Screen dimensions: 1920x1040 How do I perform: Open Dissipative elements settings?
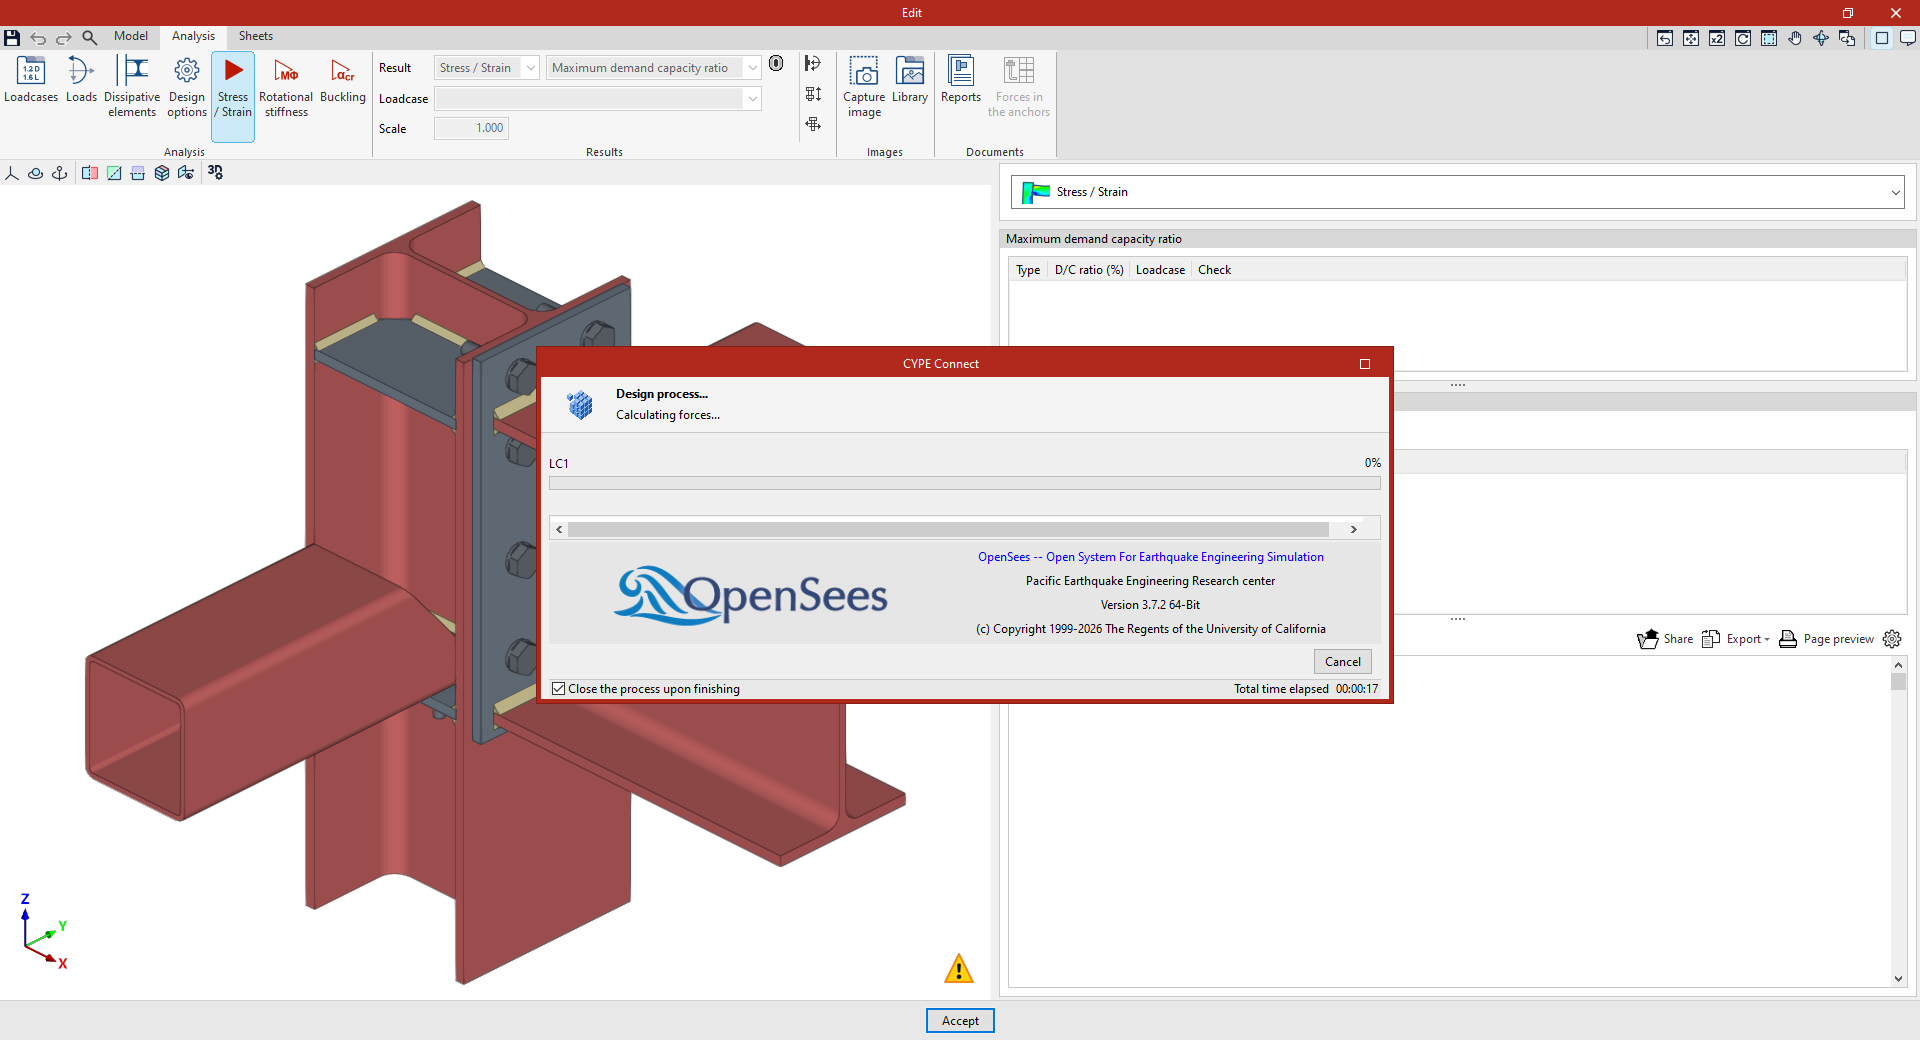132,87
